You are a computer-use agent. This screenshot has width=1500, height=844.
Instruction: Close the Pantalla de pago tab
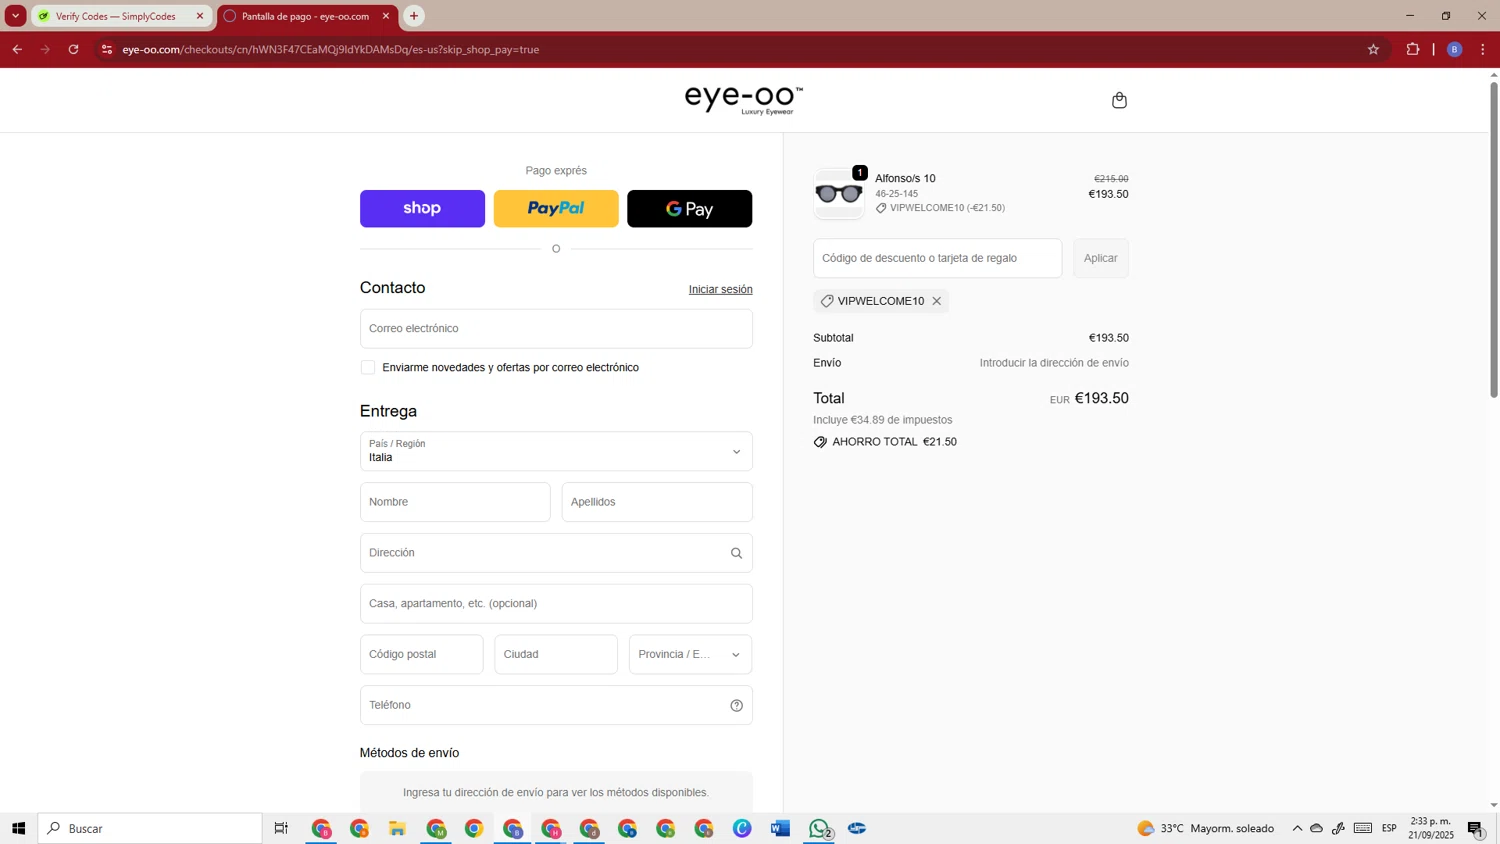pos(386,16)
